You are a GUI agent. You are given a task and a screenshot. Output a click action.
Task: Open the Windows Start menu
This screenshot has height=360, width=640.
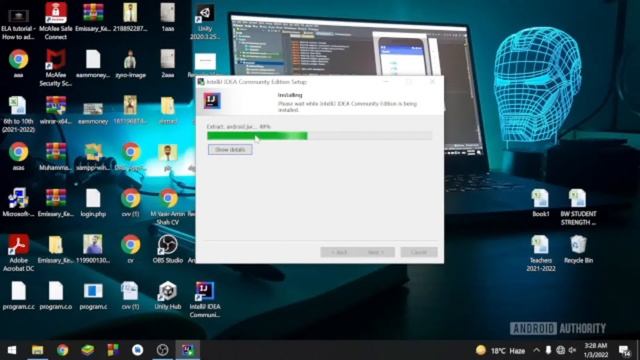[12, 350]
